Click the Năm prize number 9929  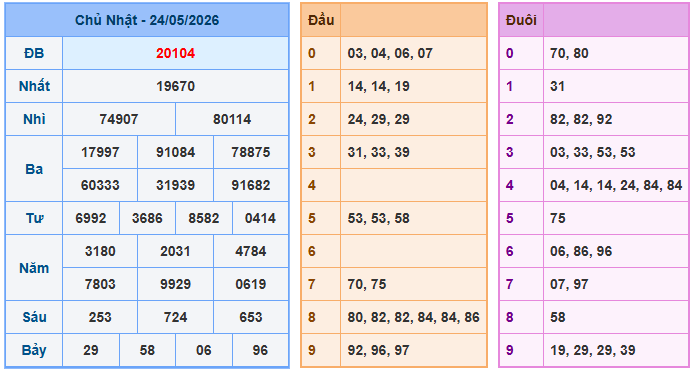pyautogui.click(x=176, y=284)
